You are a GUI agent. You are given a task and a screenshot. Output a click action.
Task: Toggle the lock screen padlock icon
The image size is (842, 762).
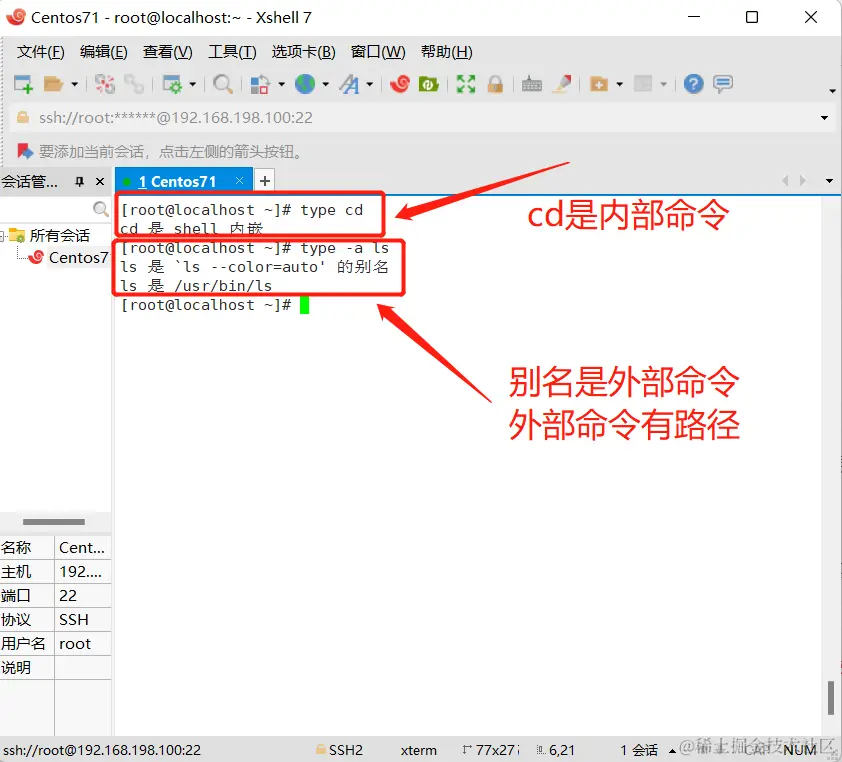tap(495, 84)
